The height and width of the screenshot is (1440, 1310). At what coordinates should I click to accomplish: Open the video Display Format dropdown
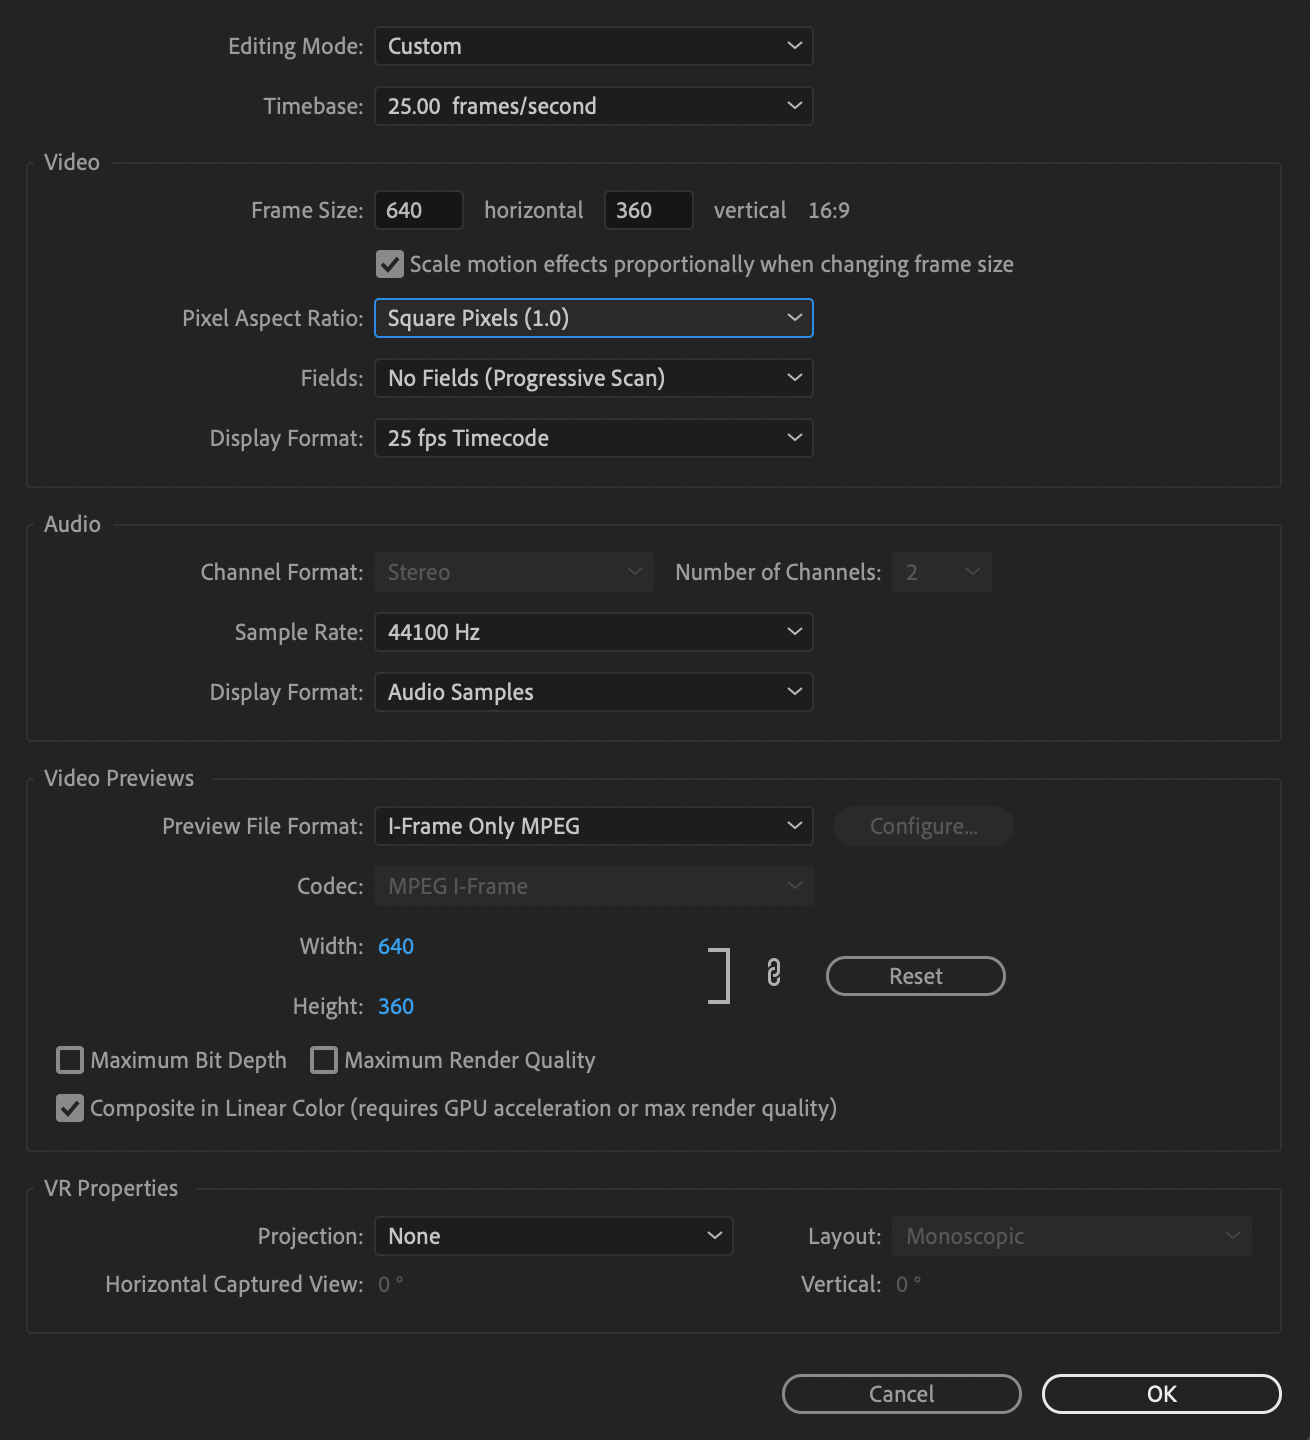[x=593, y=438]
